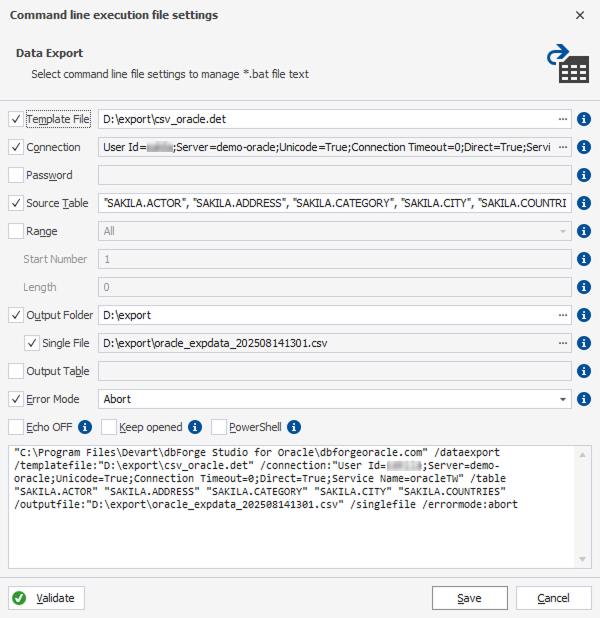This screenshot has height=618, width=600.
Task: Click the Start Number field
Action: tap(335, 259)
